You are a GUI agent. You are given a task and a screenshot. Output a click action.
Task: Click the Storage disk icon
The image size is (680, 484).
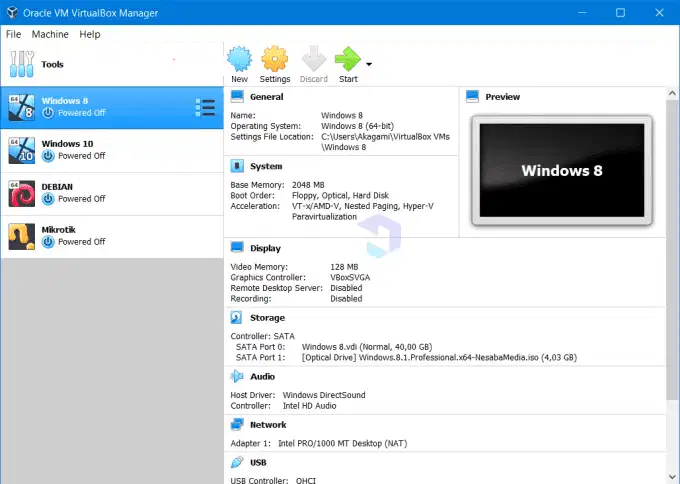click(x=236, y=317)
